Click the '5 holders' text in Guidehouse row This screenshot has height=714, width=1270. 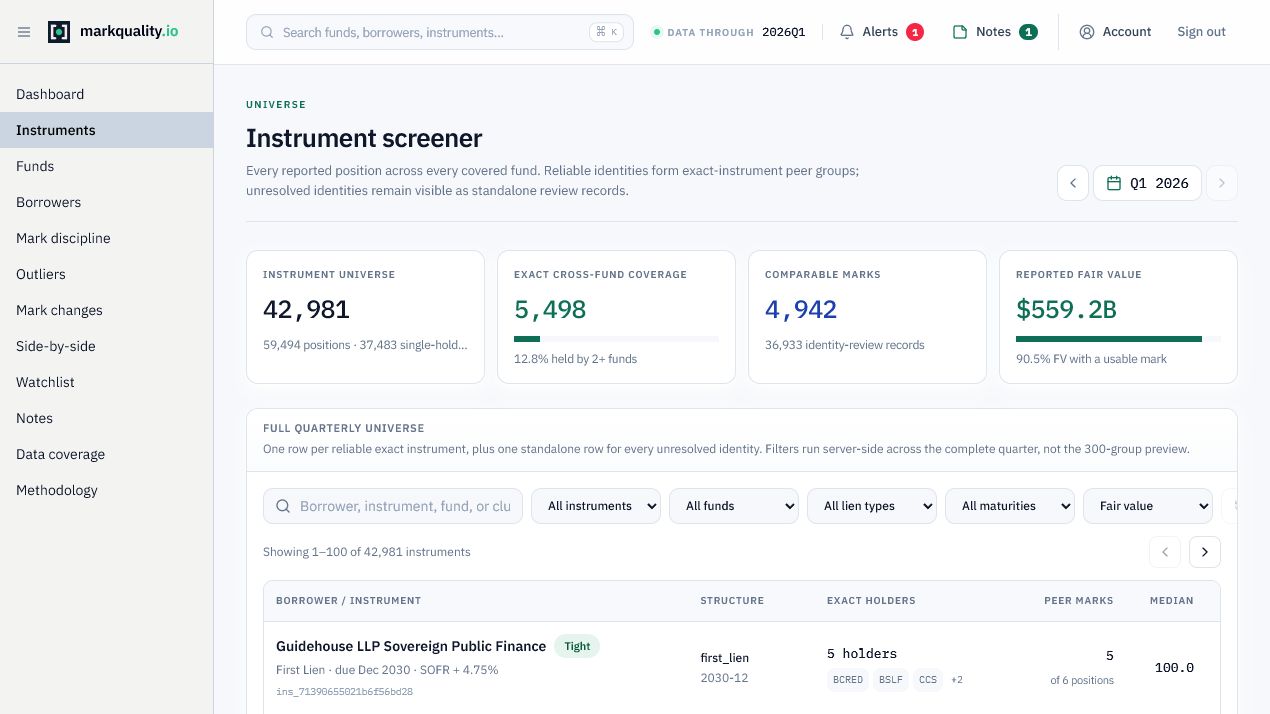(862, 654)
